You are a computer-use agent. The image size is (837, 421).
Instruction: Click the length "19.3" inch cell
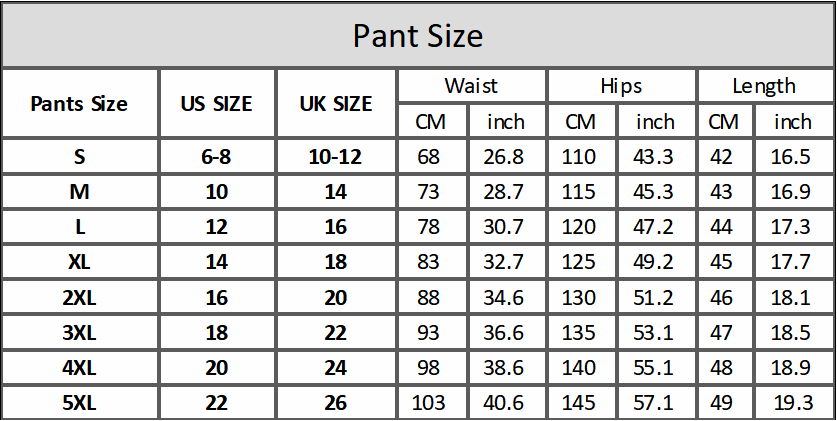(x=793, y=404)
